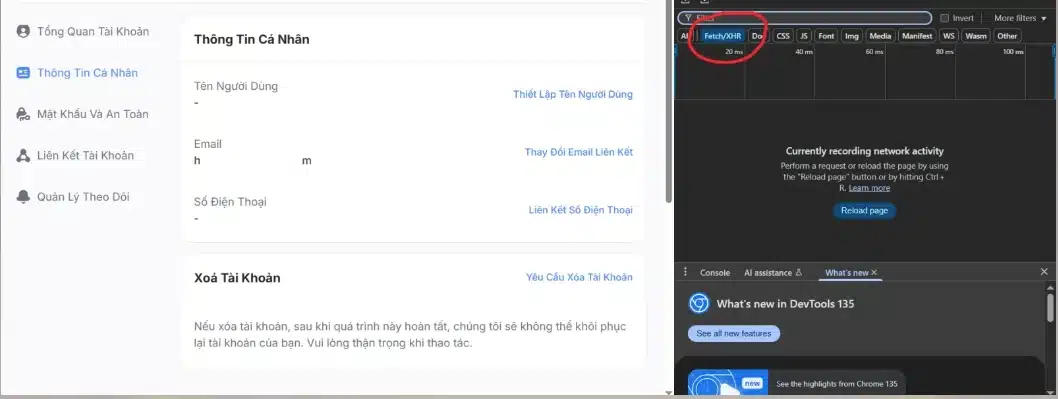This screenshot has height=399, width=1058.
Task: Select the Font filter chip
Action: [826, 36]
